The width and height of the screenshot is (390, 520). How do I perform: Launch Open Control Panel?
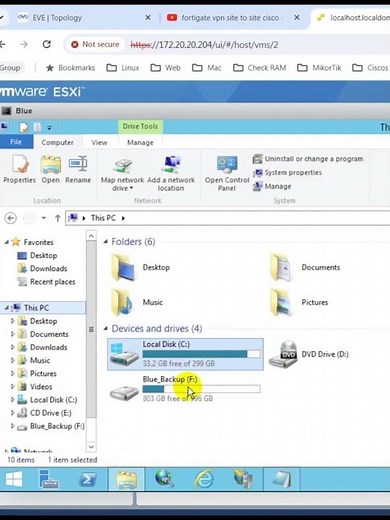pos(227,174)
